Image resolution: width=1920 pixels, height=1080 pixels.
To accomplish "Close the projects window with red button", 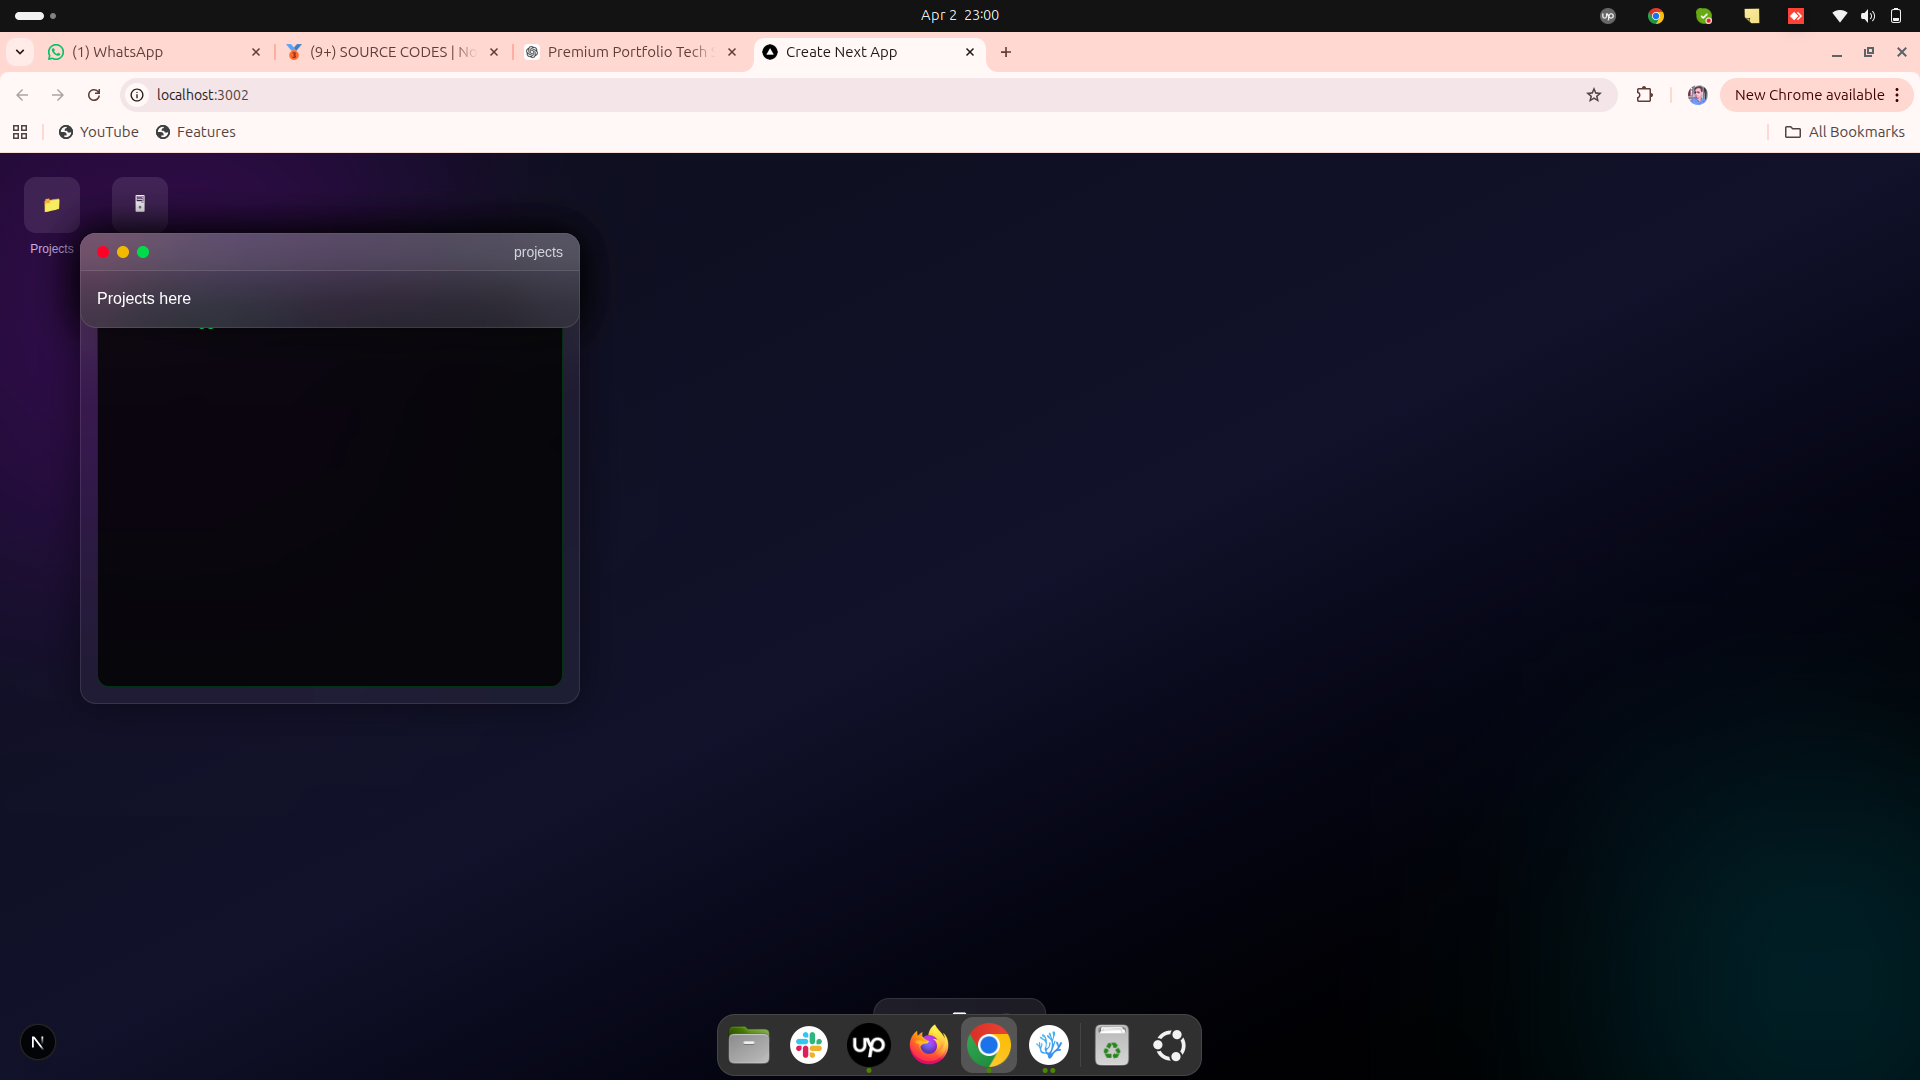I will [x=103, y=252].
